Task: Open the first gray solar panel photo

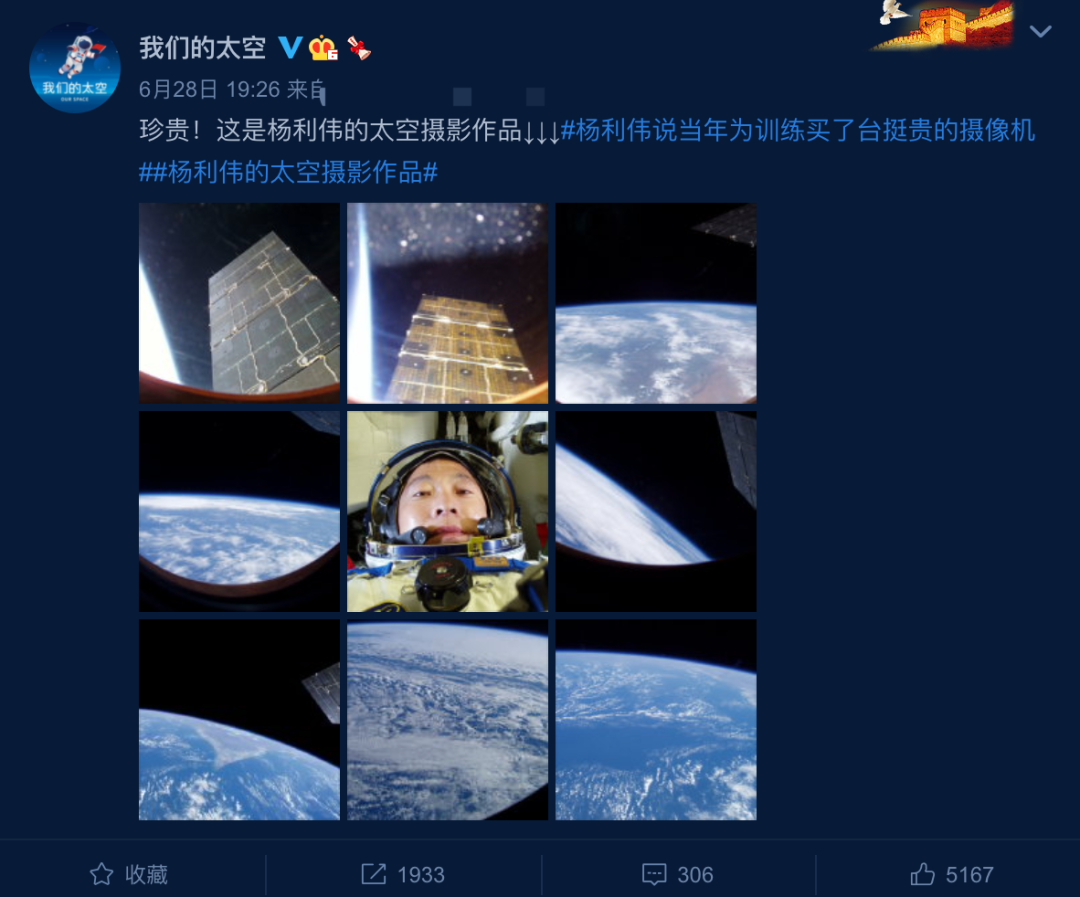Action: [x=239, y=303]
